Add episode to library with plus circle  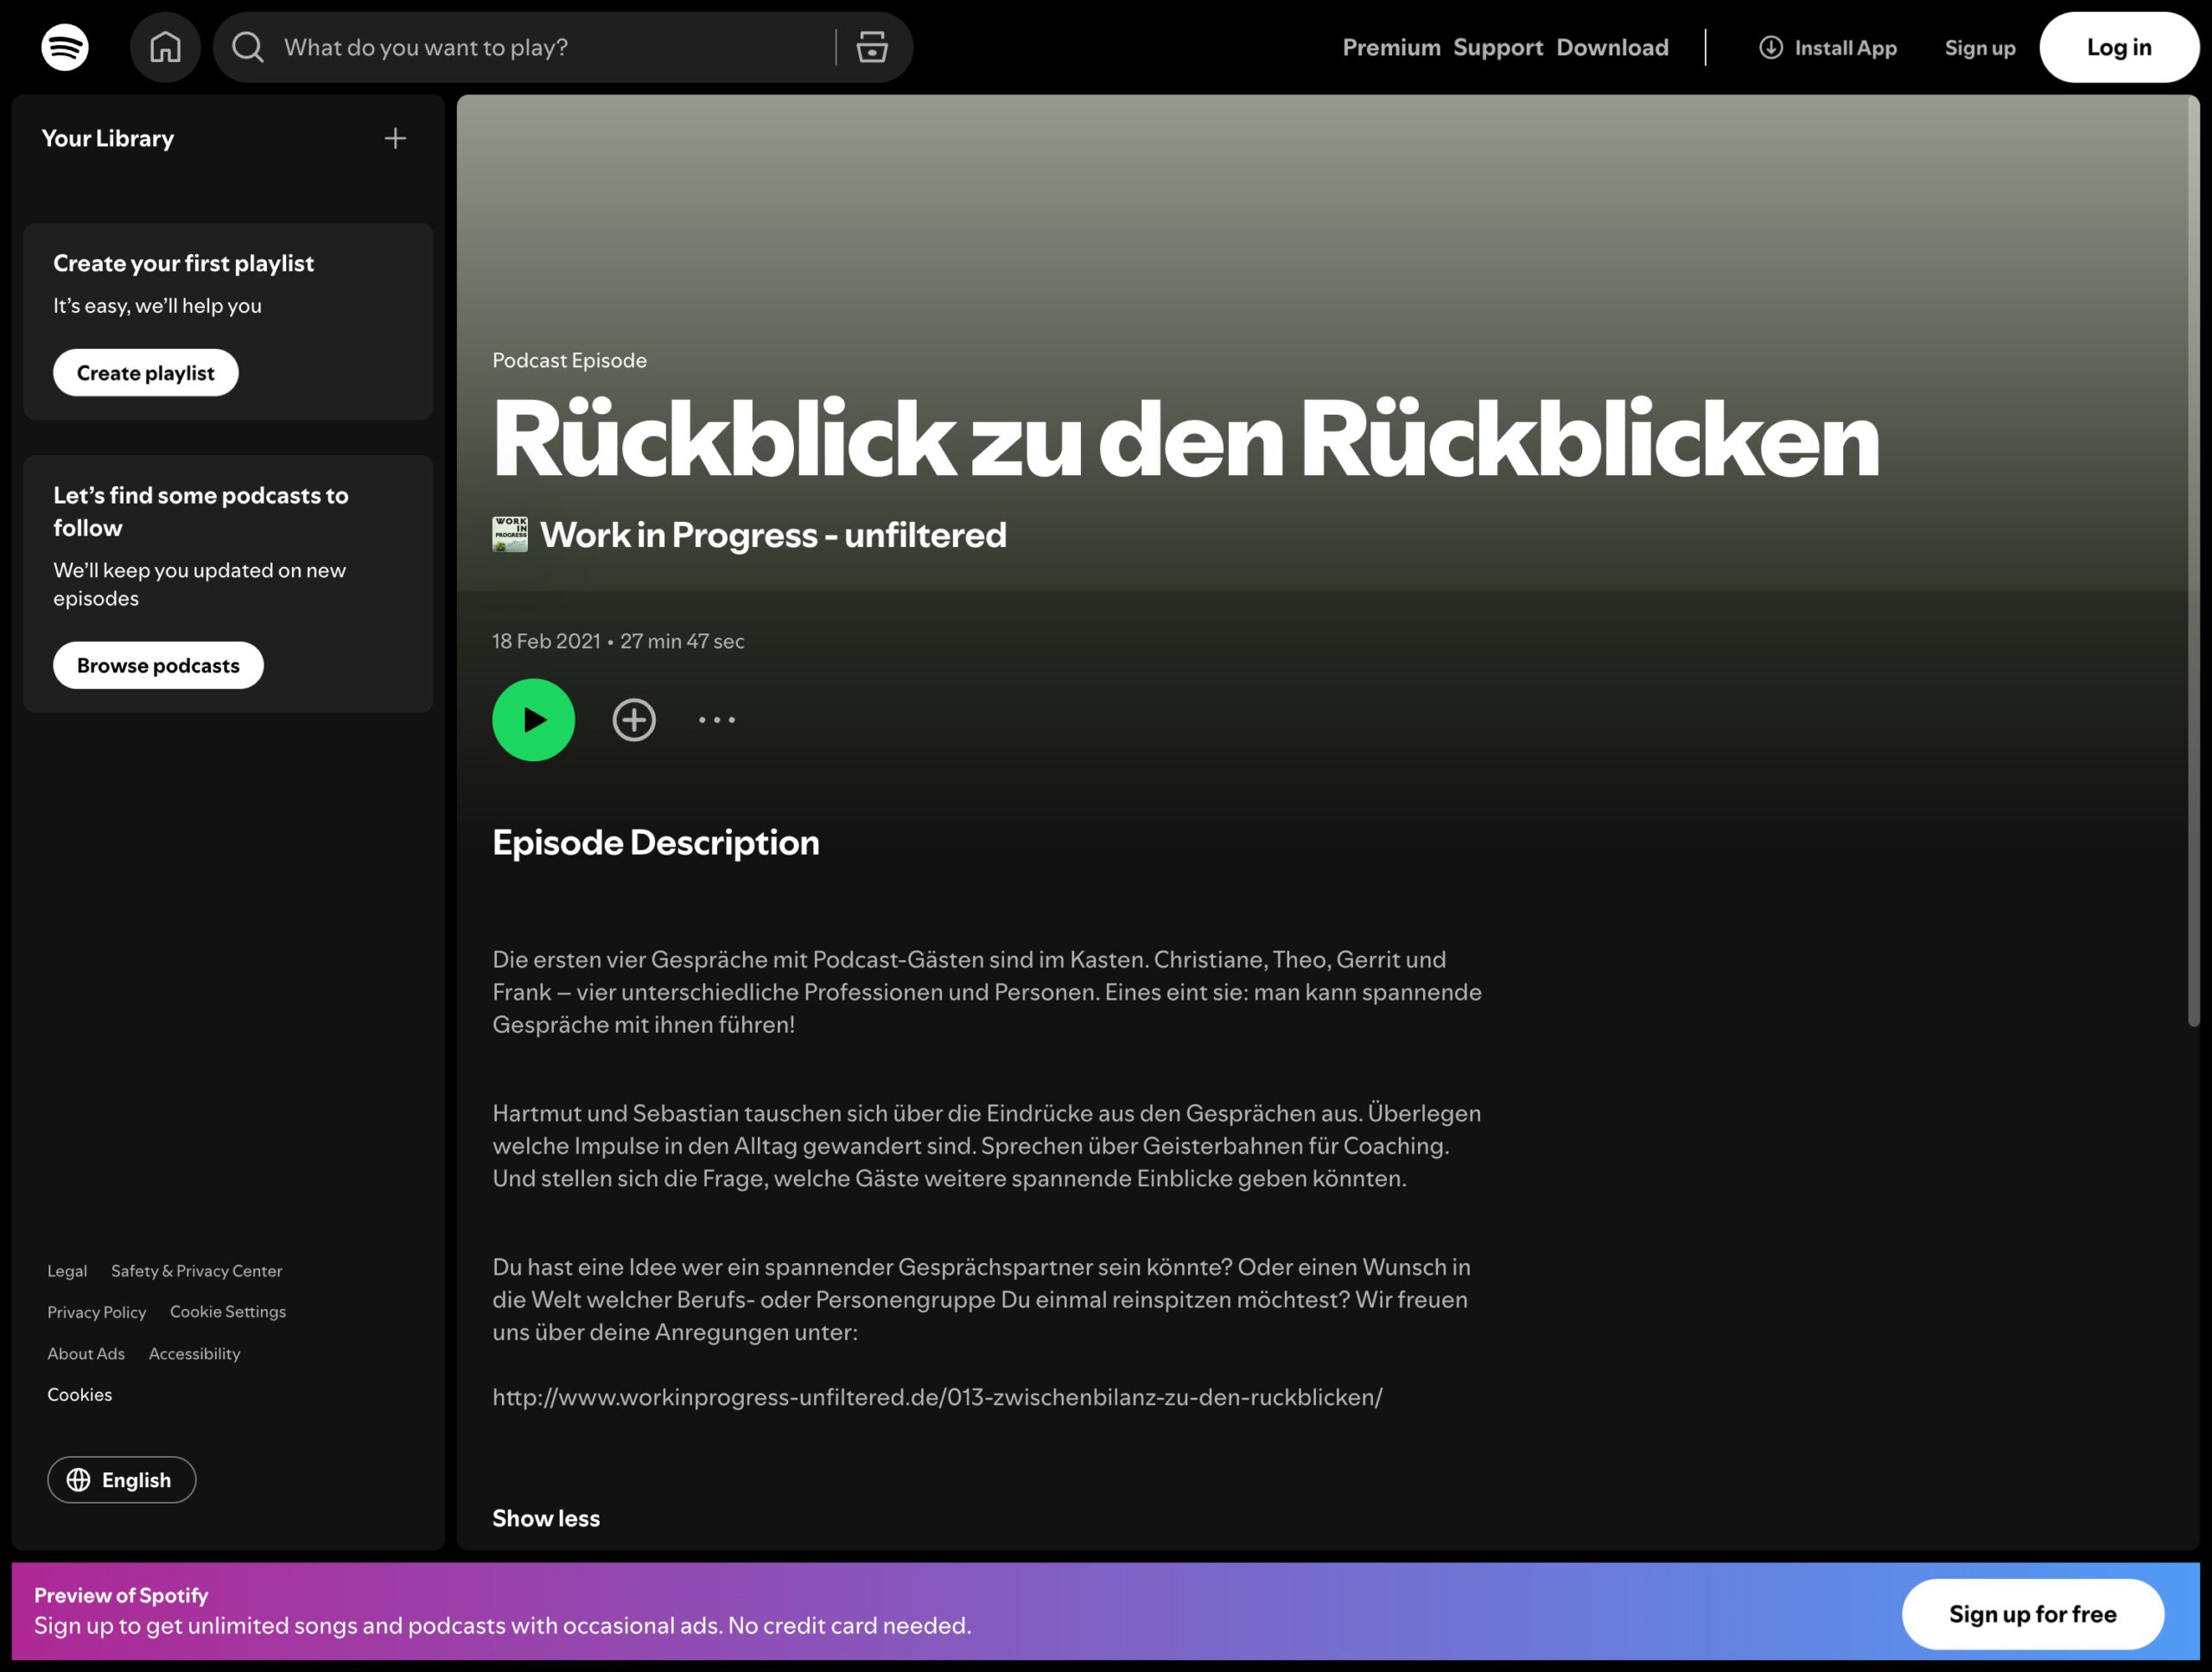coord(634,719)
